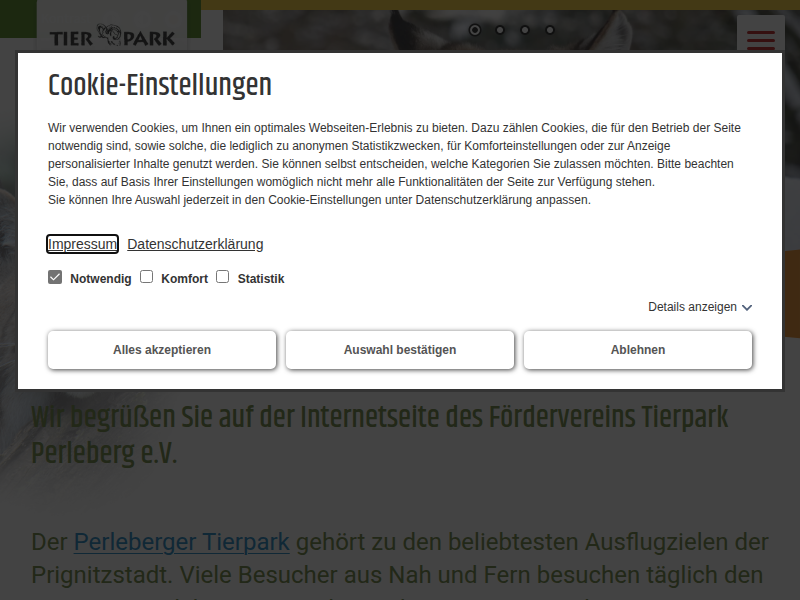This screenshot has height=600, width=800.
Task: Confirm selection with Auswahl bestätigen
Action: tap(400, 350)
